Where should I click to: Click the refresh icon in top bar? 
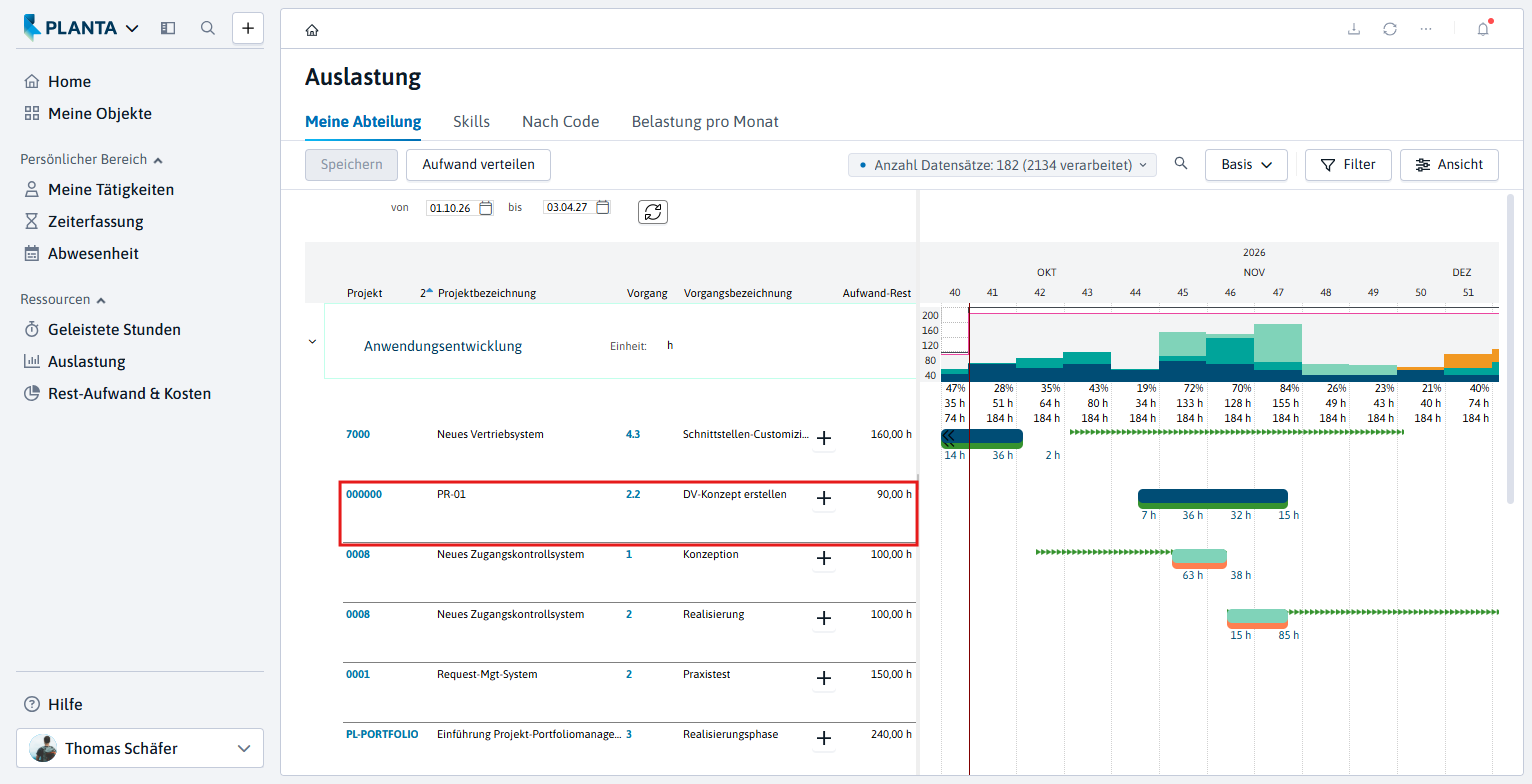(1390, 29)
